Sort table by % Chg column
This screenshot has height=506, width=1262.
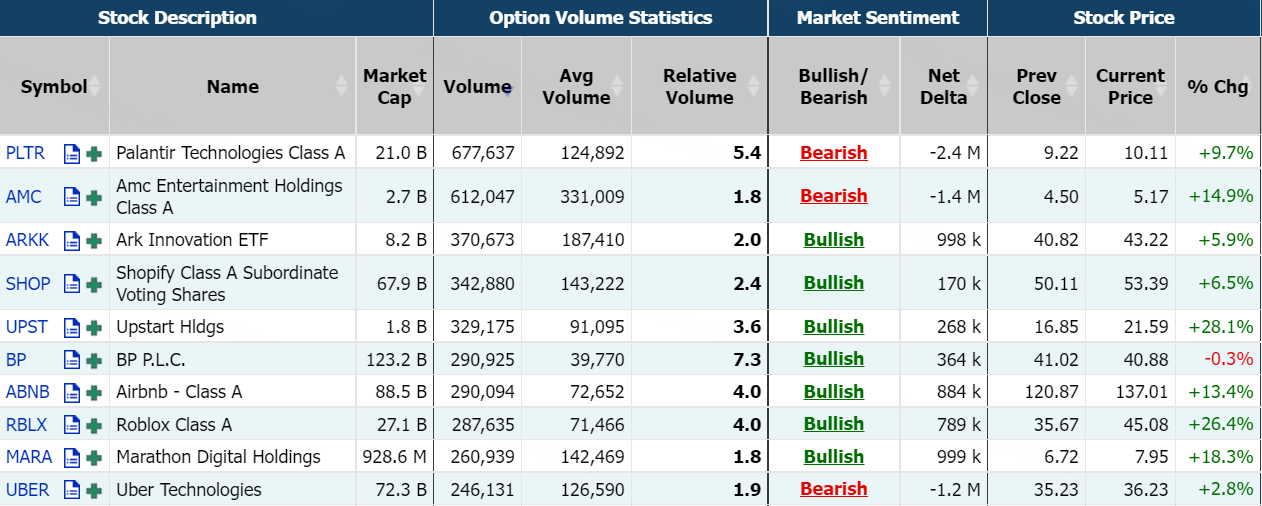(x=1218, y=87)
